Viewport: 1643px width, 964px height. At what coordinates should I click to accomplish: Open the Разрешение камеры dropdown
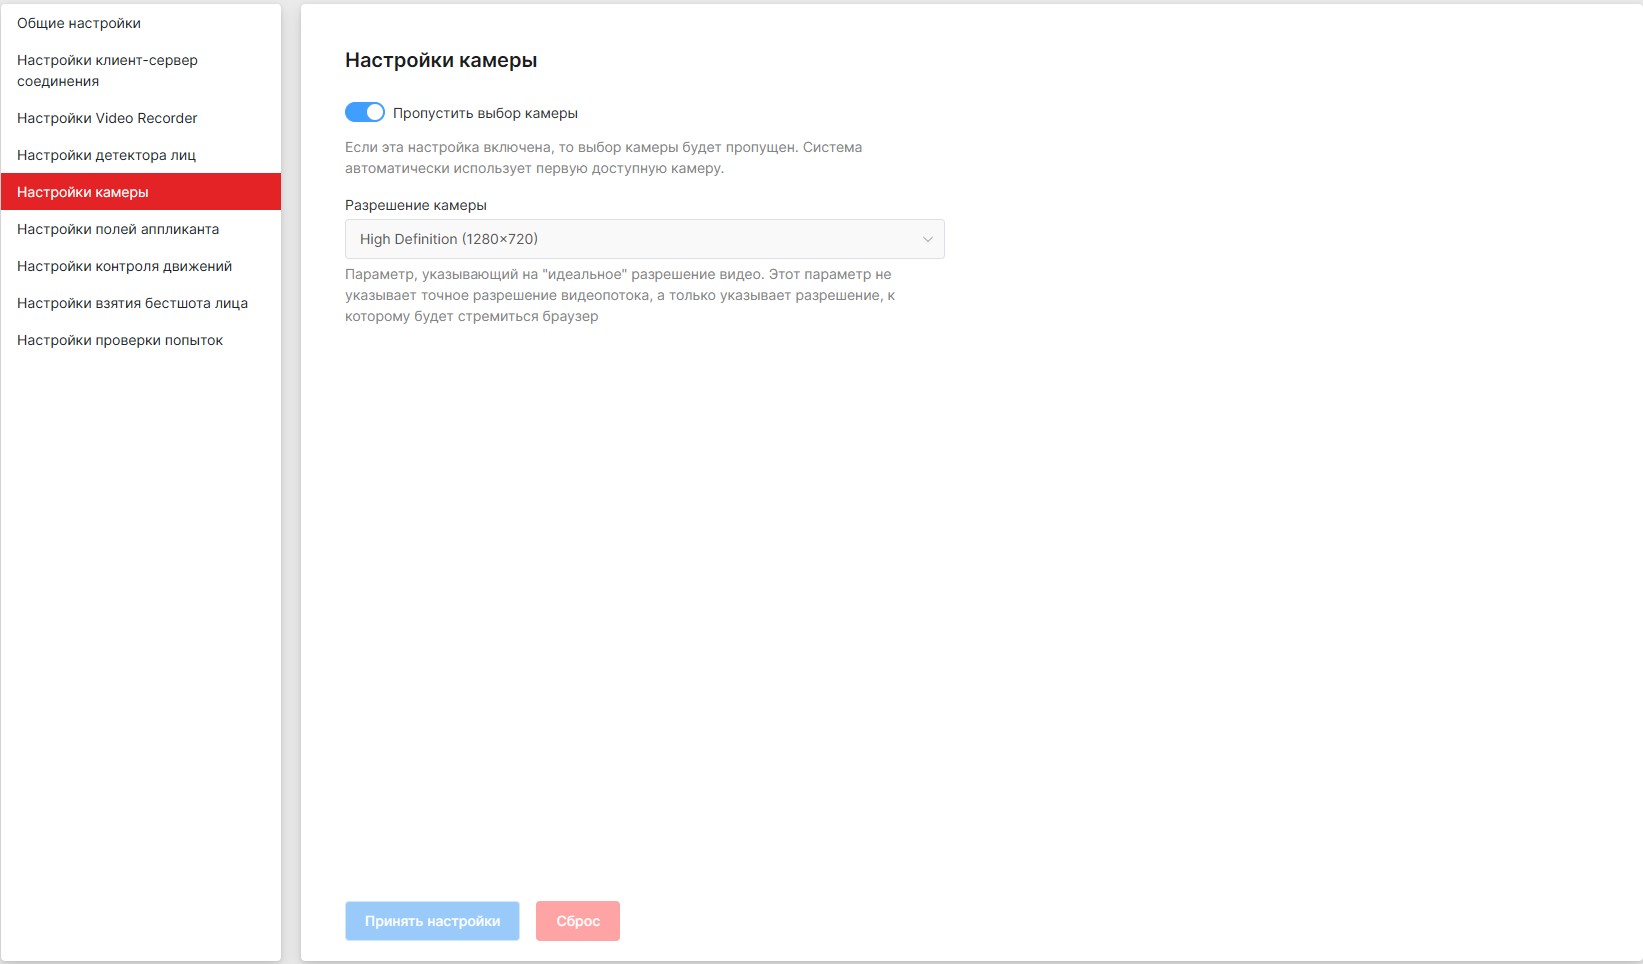[x=644, y=239]
